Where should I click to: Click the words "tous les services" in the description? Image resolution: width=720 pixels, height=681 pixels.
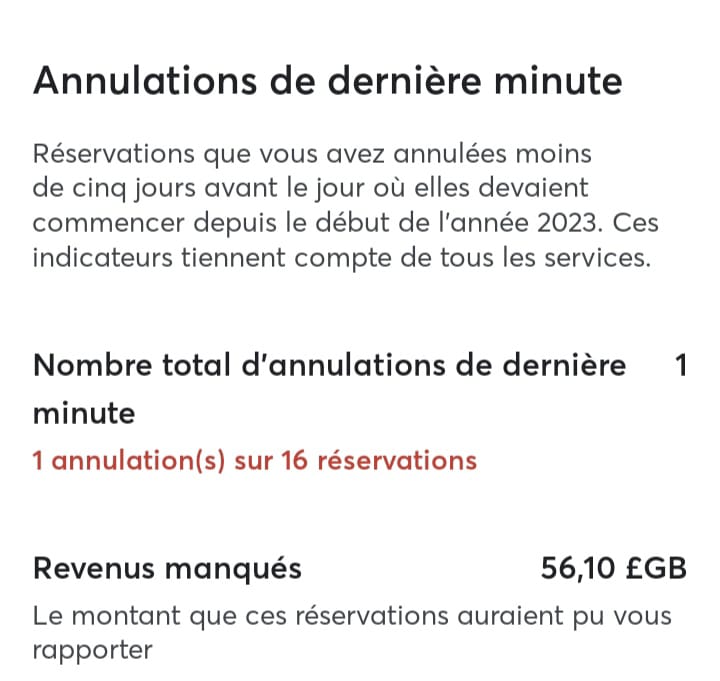pos(546,258)
